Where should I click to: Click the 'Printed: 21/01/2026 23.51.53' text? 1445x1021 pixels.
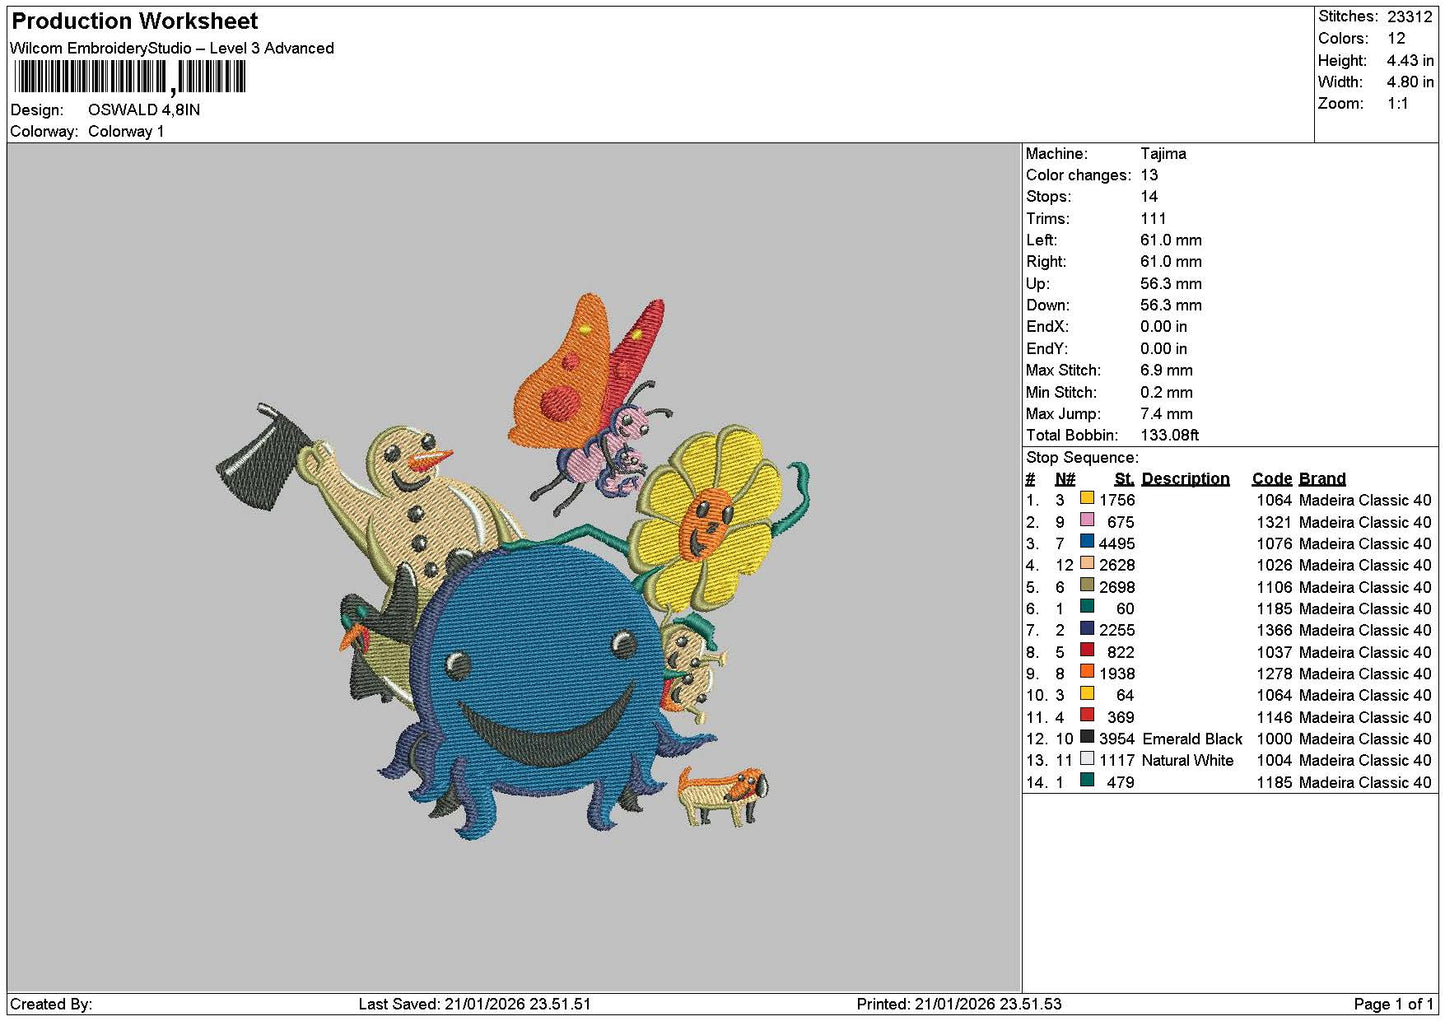tap(959, 1004)
